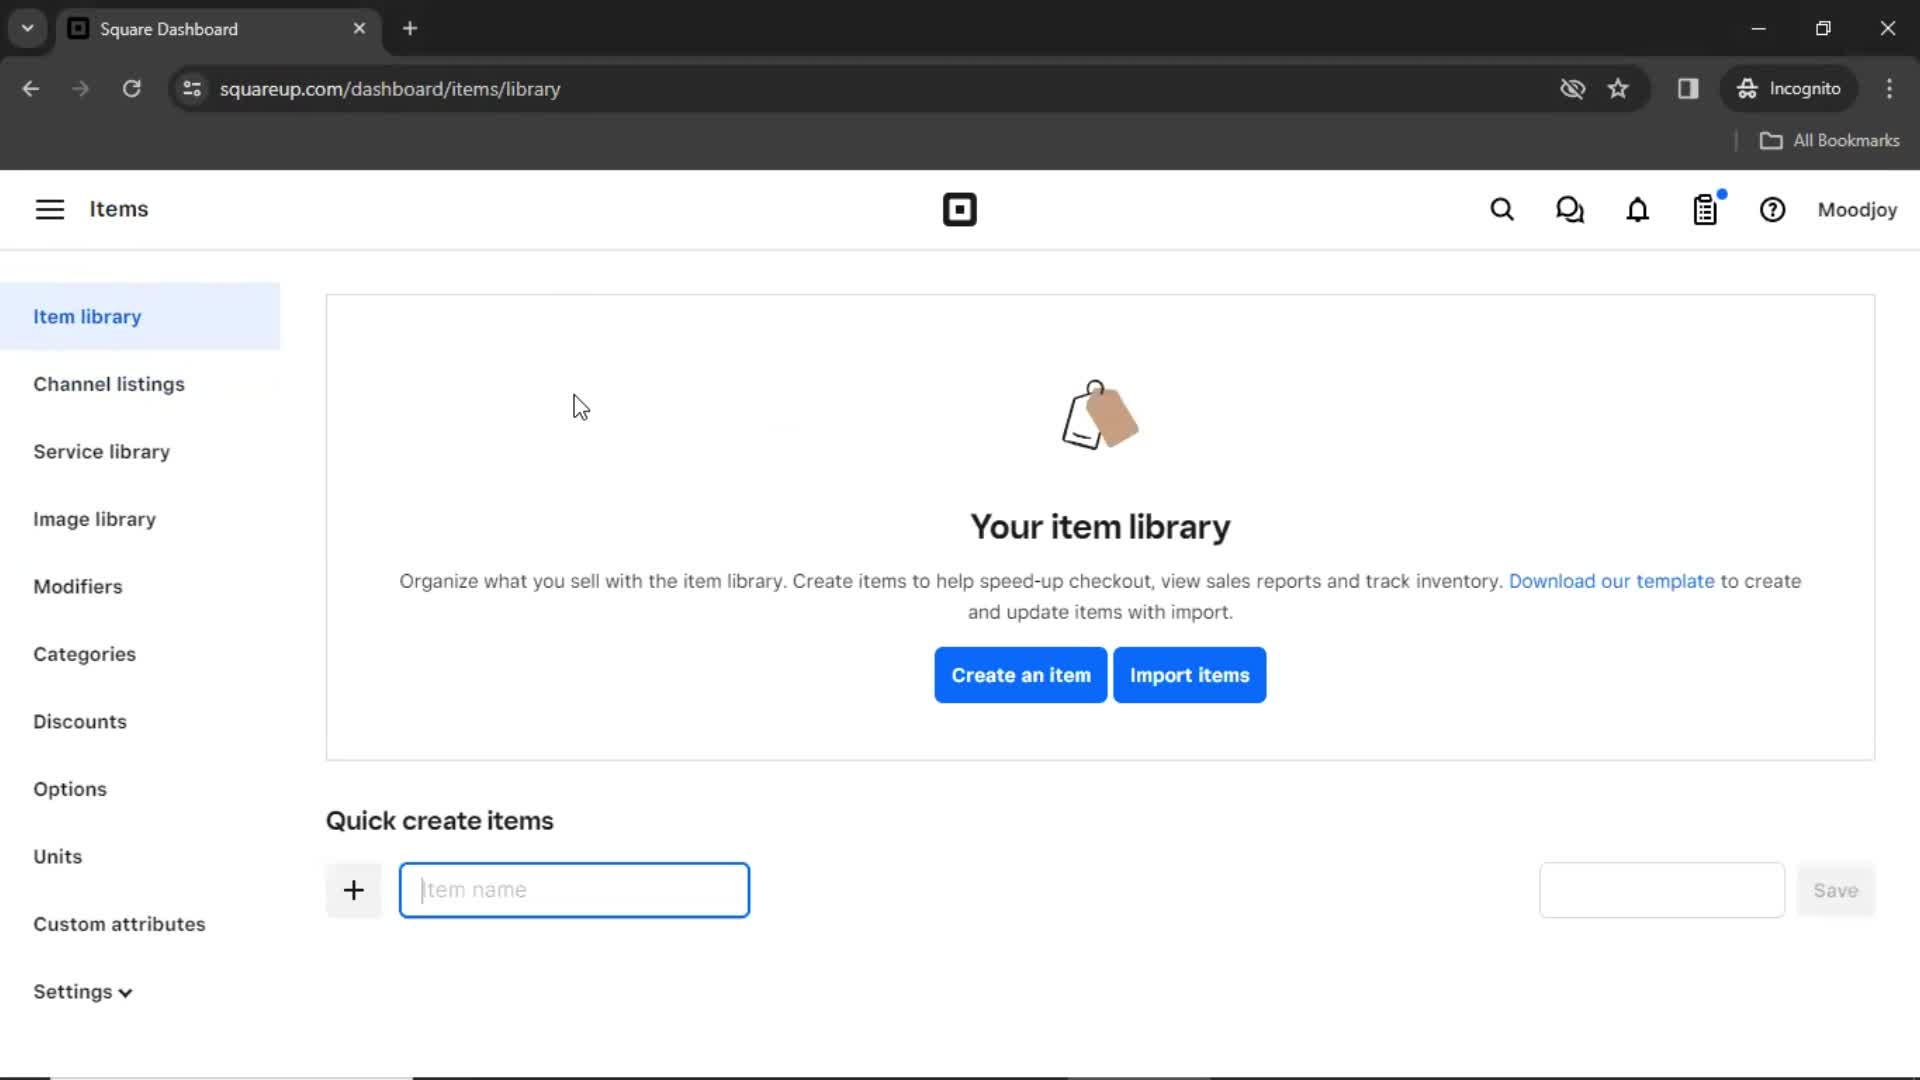Click the refresh page button
The height and width of the screenshot is (1080, 1920).
coord(132,88)
